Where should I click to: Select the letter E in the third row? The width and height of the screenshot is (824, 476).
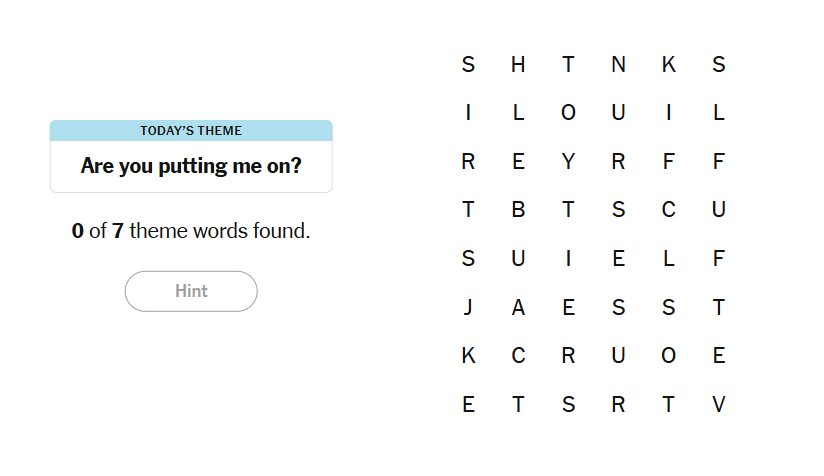tap(518, 162)
